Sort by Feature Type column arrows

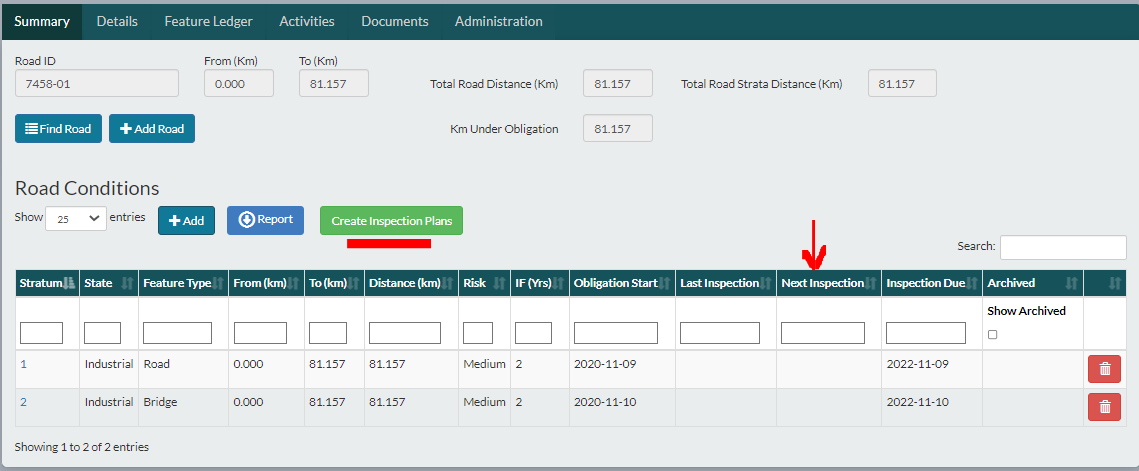(217, 283)
